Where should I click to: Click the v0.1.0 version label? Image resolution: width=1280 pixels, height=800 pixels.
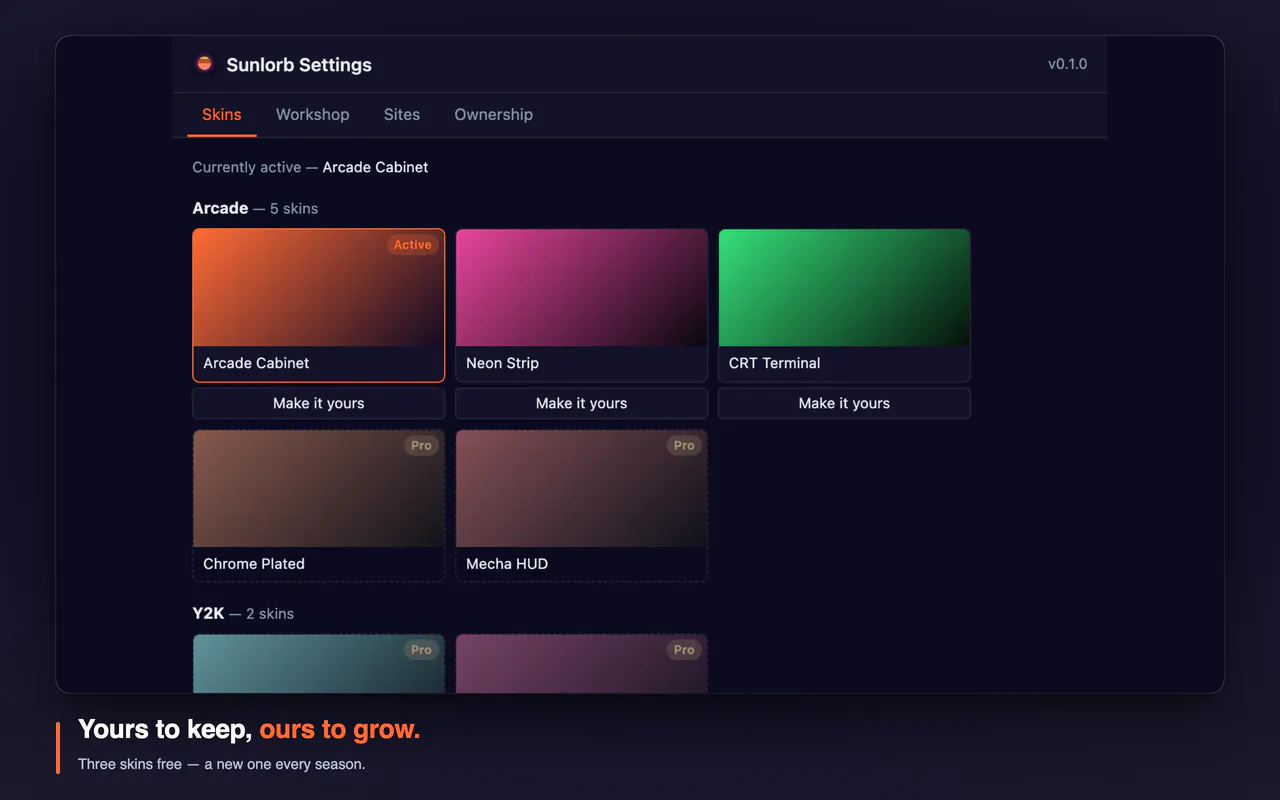(x=1068, y=64)
